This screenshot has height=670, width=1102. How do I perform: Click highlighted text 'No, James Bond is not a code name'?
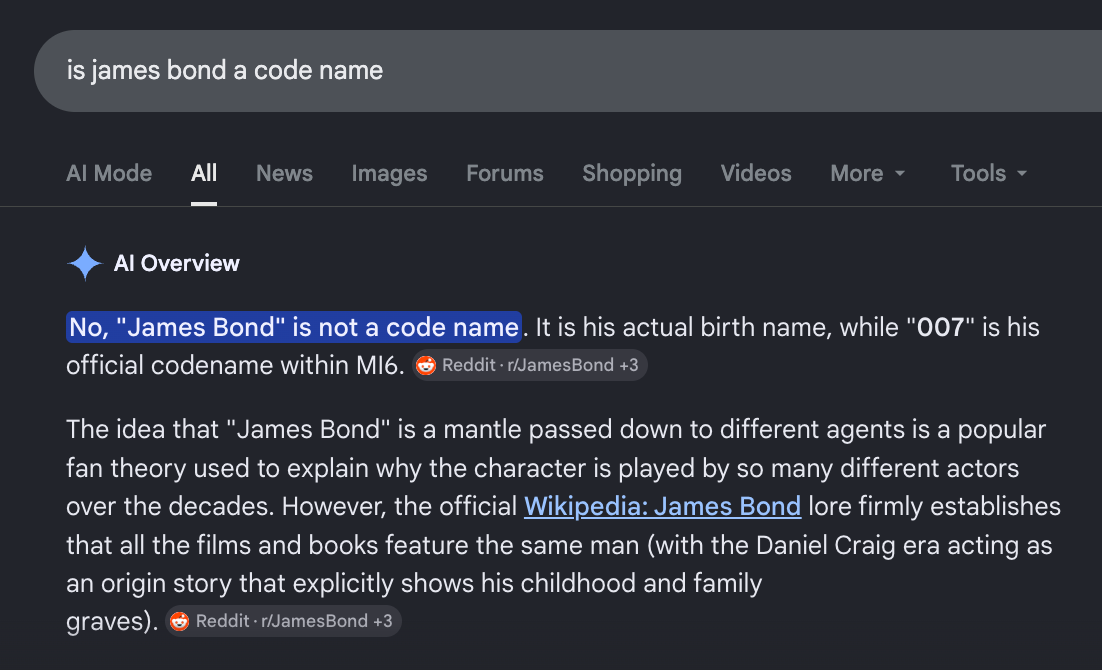pos(294,328)
